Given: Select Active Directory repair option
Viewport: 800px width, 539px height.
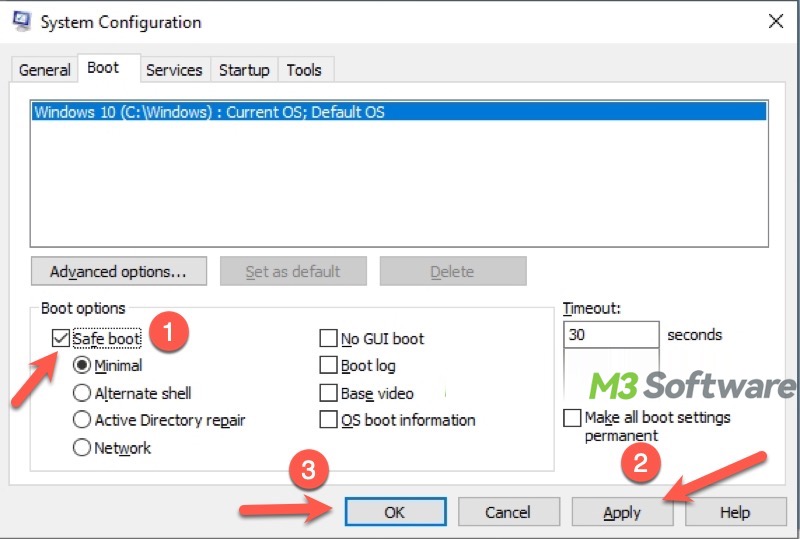Looking at the screenshot, I should pyautogui.click(x=82, y=420).
